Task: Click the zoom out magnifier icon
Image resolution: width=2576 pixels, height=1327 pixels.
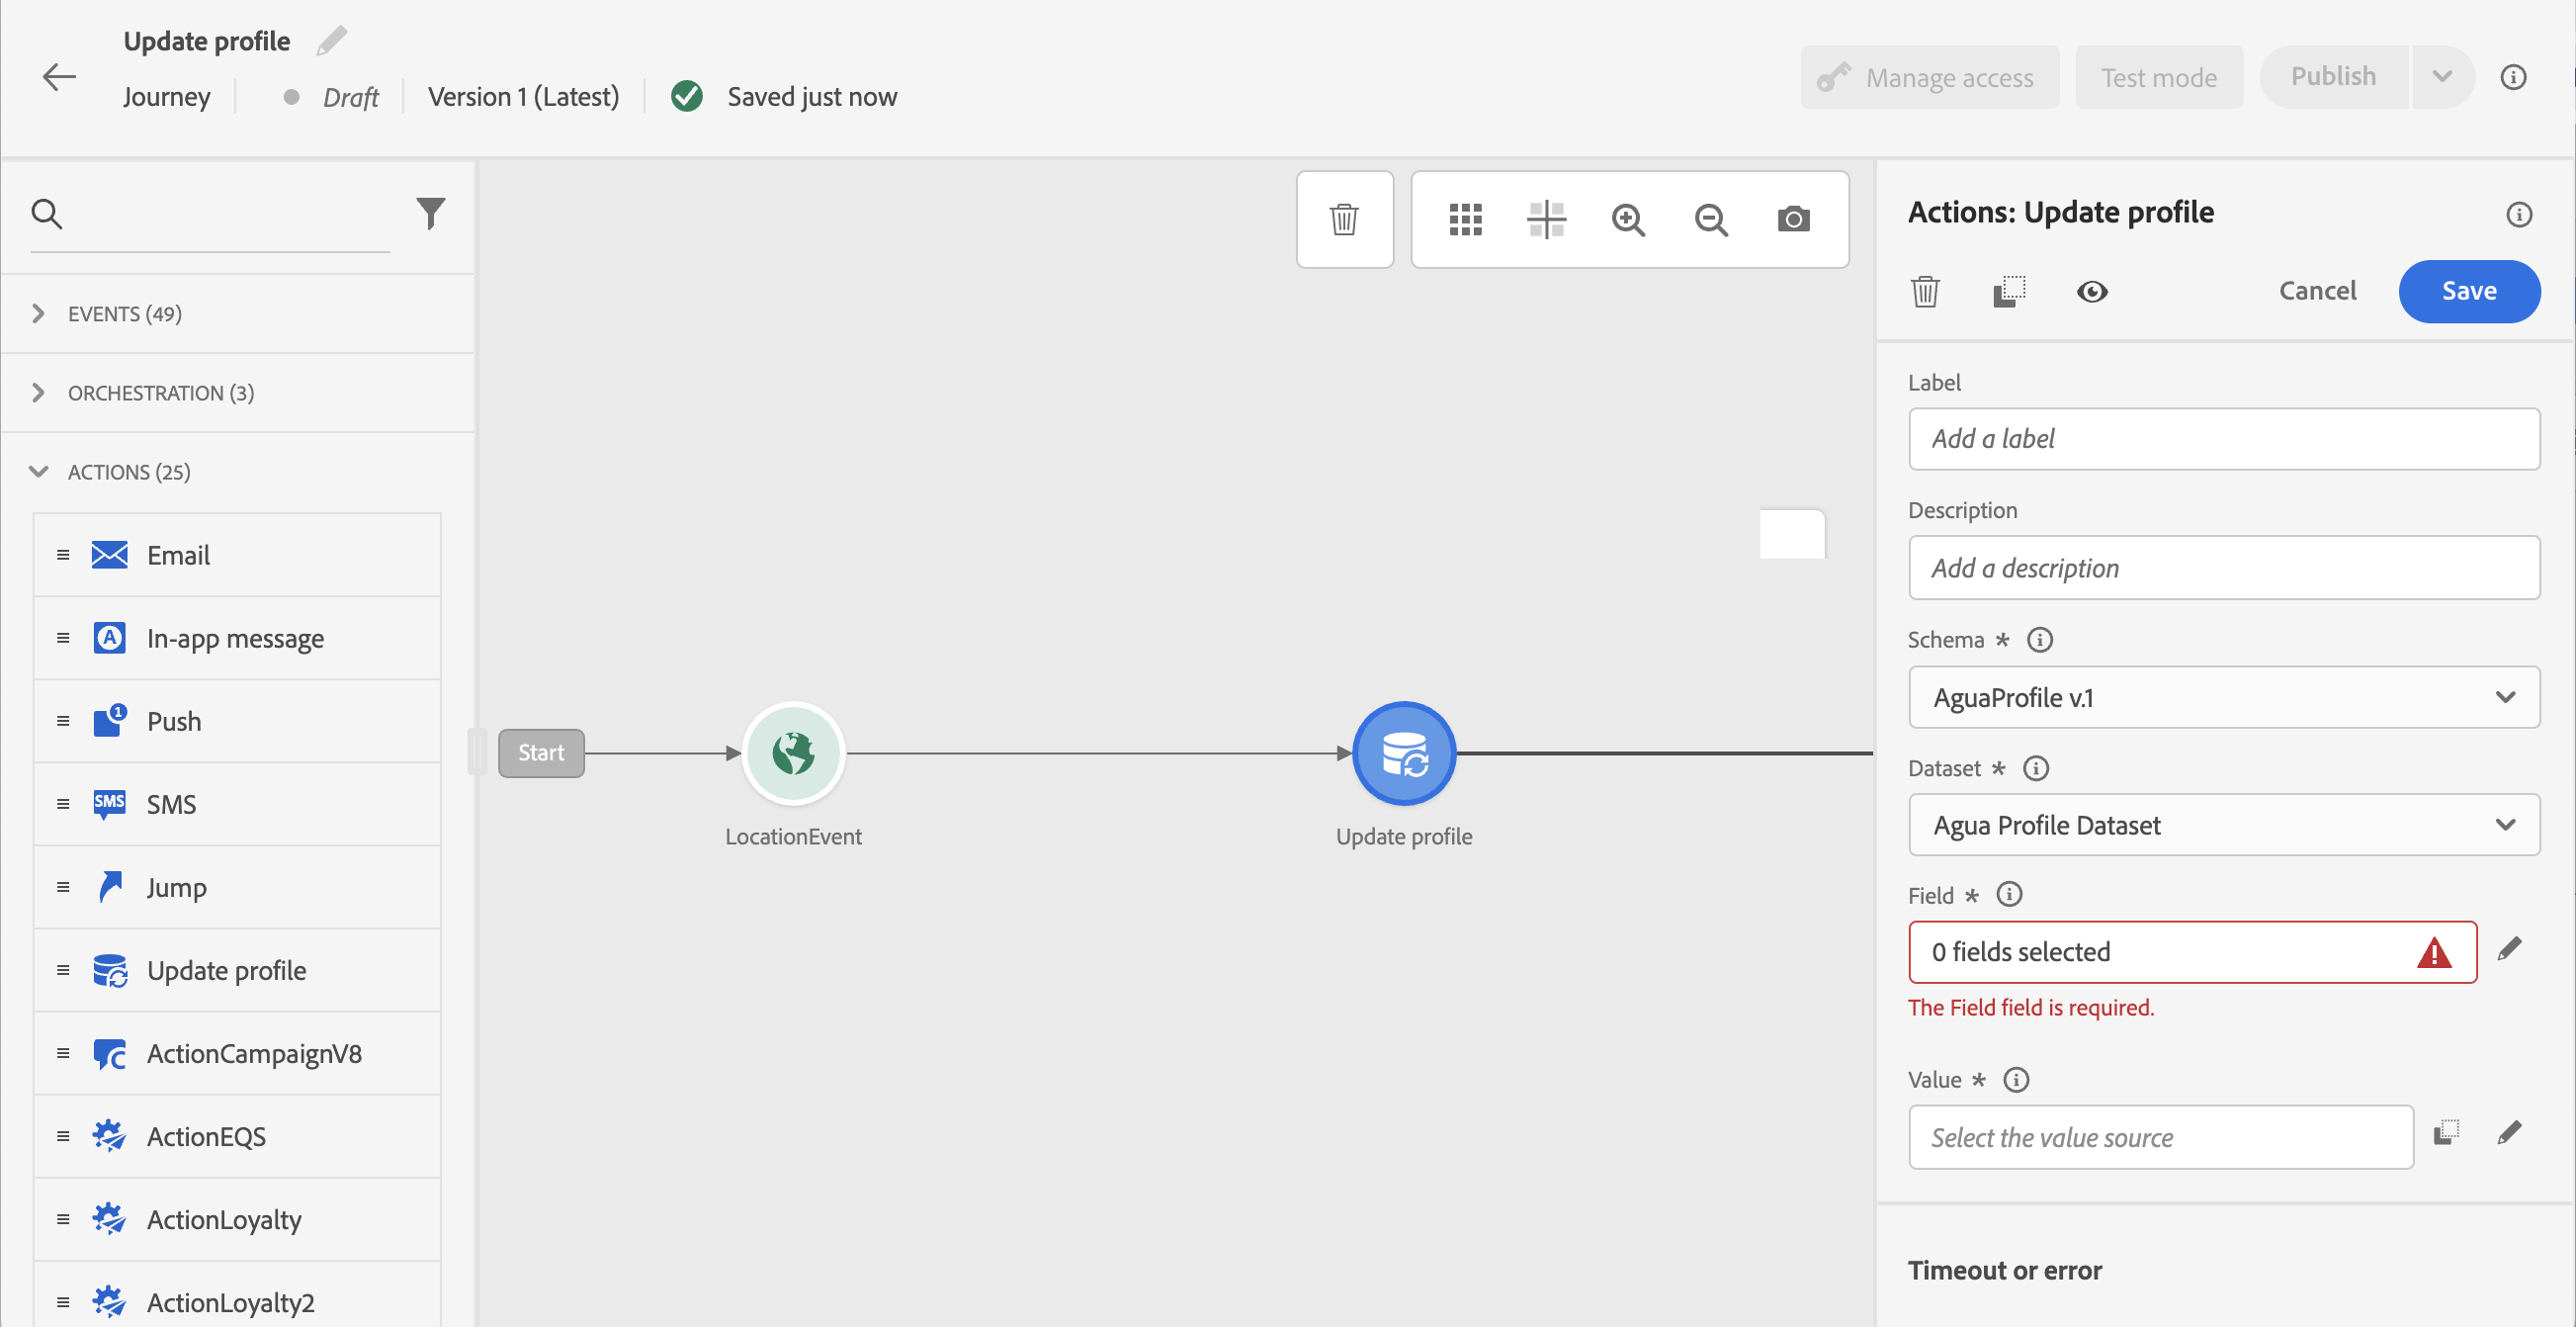Action: [1710, 219]
